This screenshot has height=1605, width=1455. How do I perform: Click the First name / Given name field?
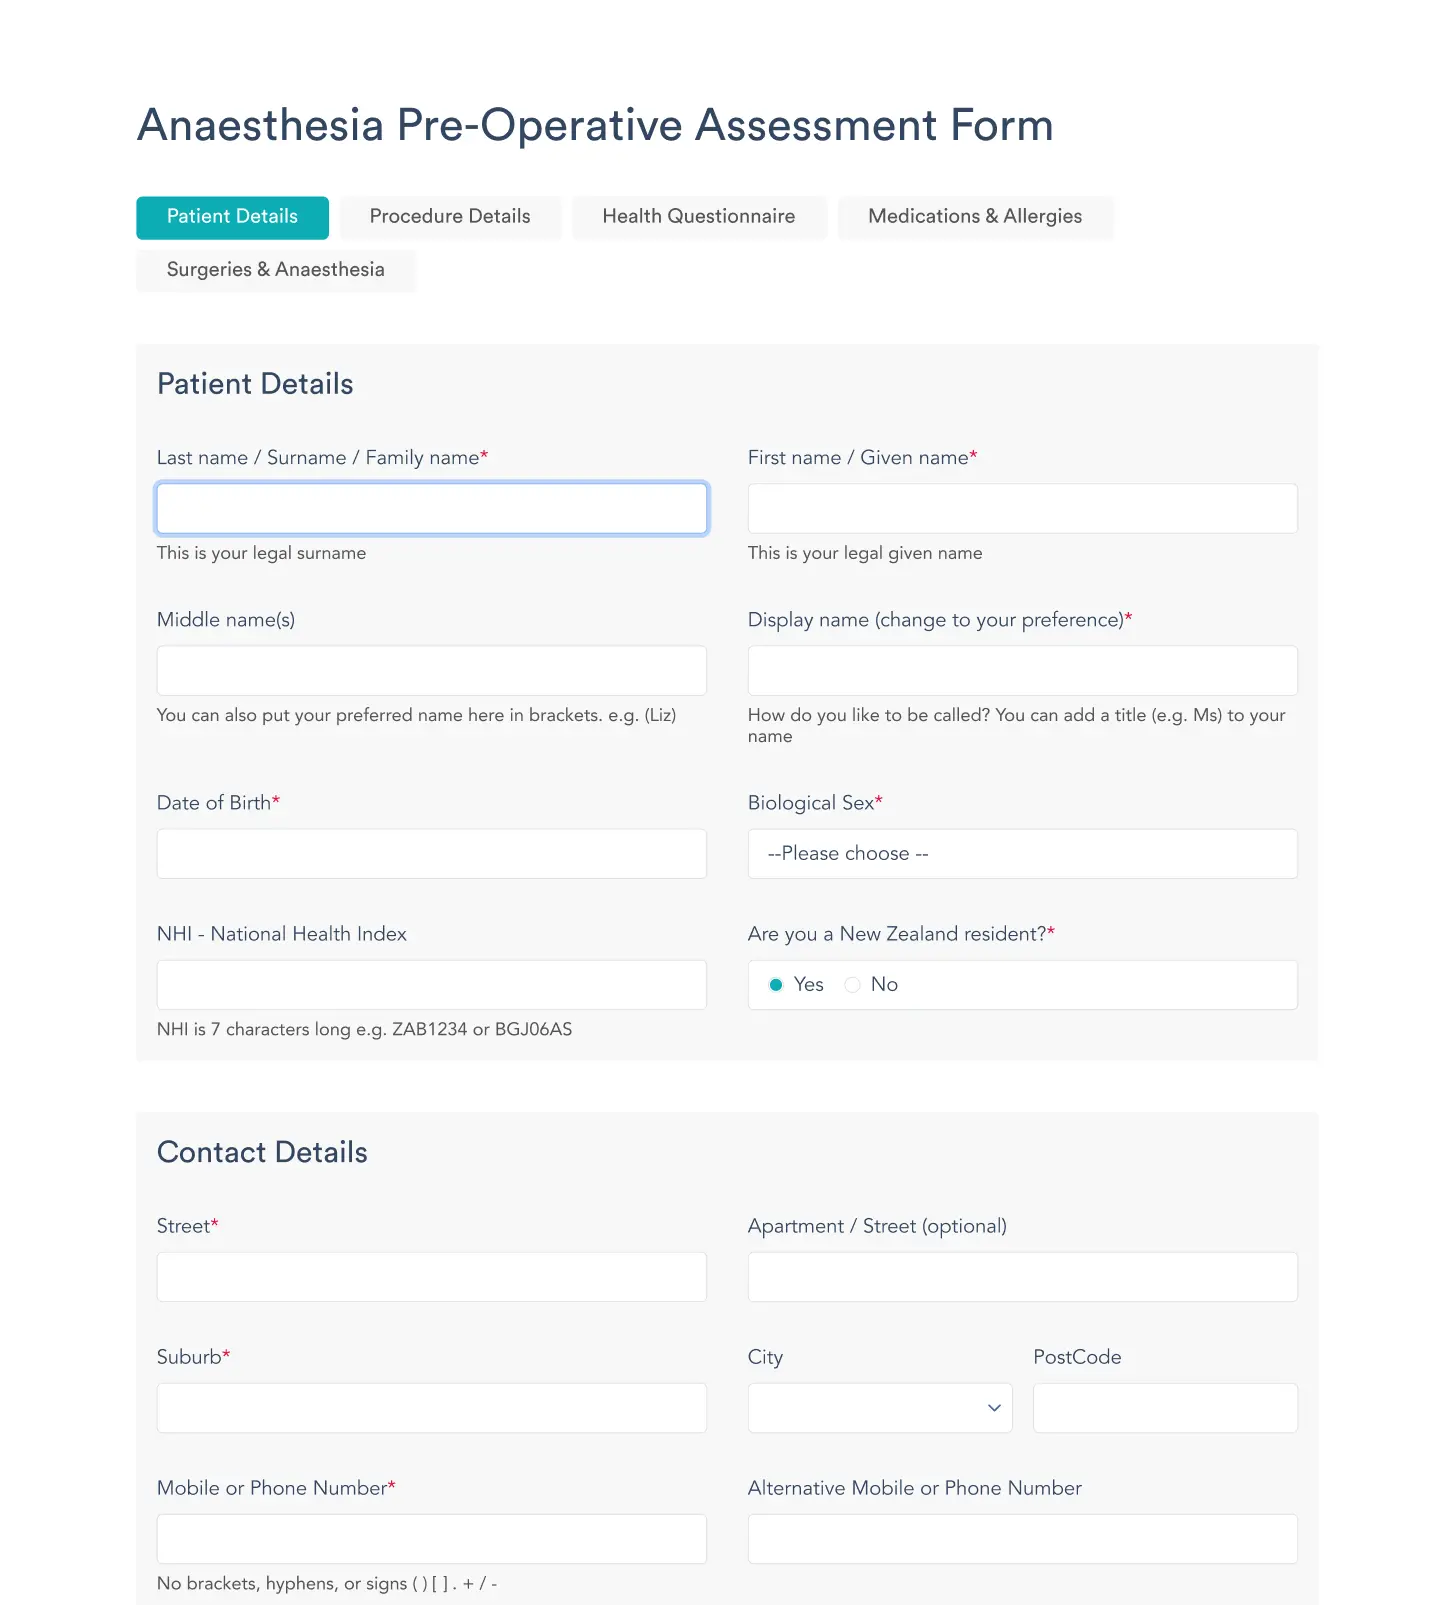coord(1022,509)
